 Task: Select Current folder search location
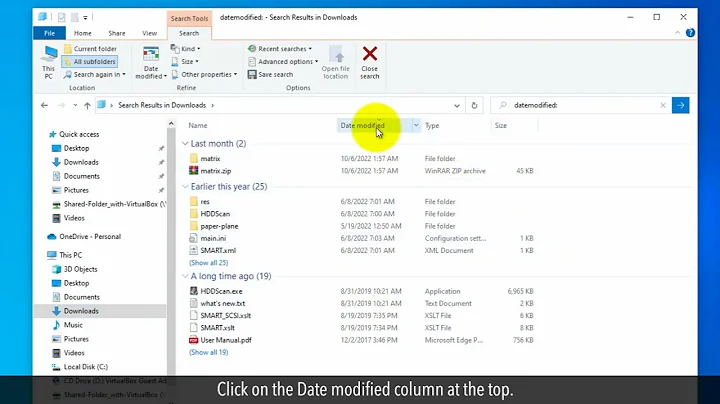(90, 49)
